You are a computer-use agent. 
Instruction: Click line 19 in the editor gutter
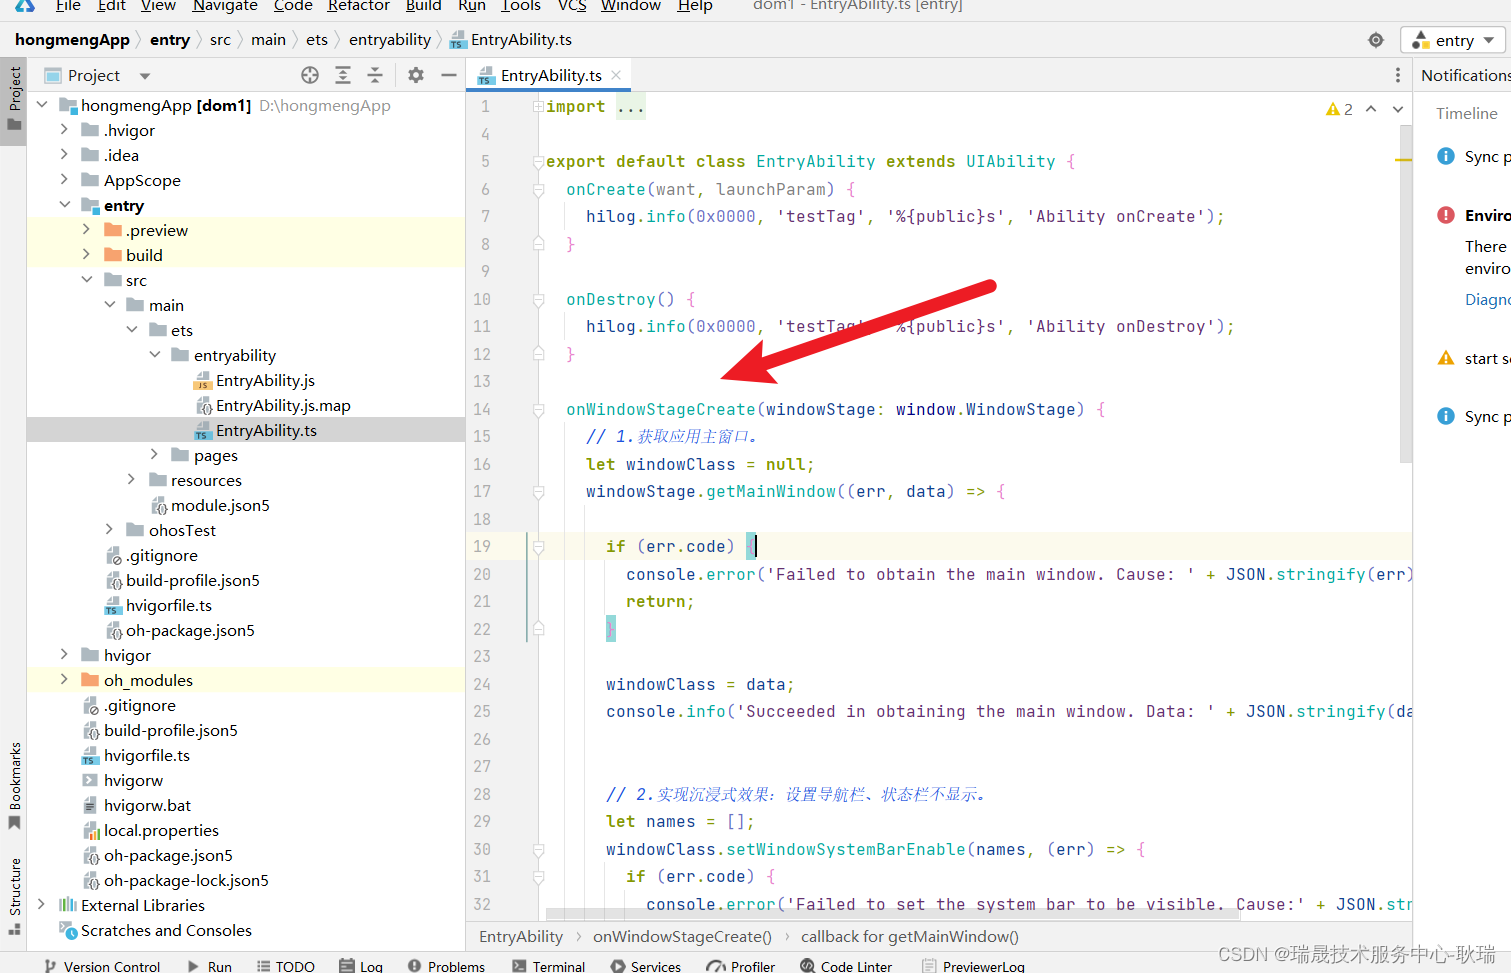pyautogui.click(x=482, y=546)
